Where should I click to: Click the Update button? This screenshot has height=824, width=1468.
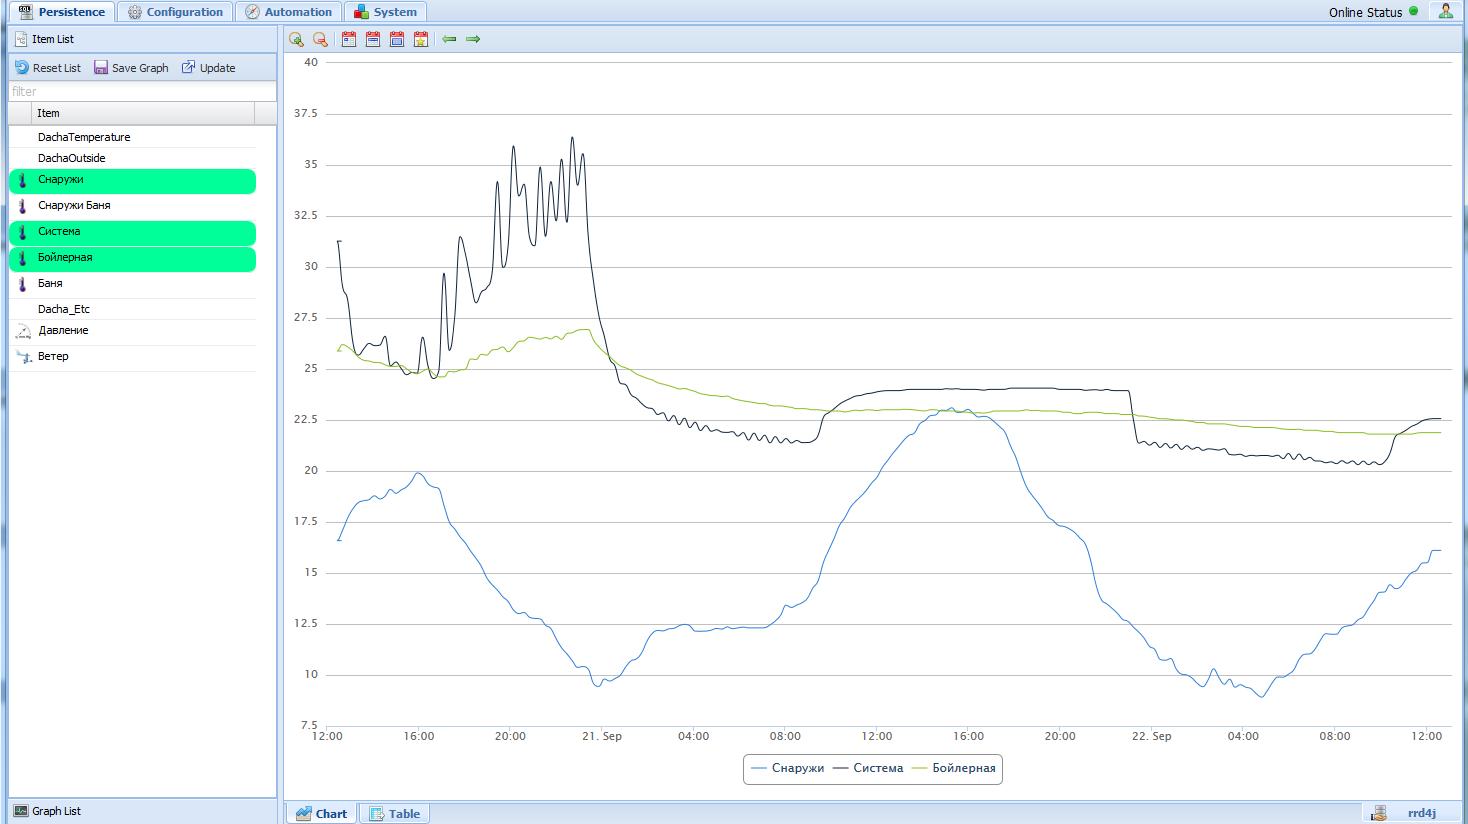coord(208,68)
